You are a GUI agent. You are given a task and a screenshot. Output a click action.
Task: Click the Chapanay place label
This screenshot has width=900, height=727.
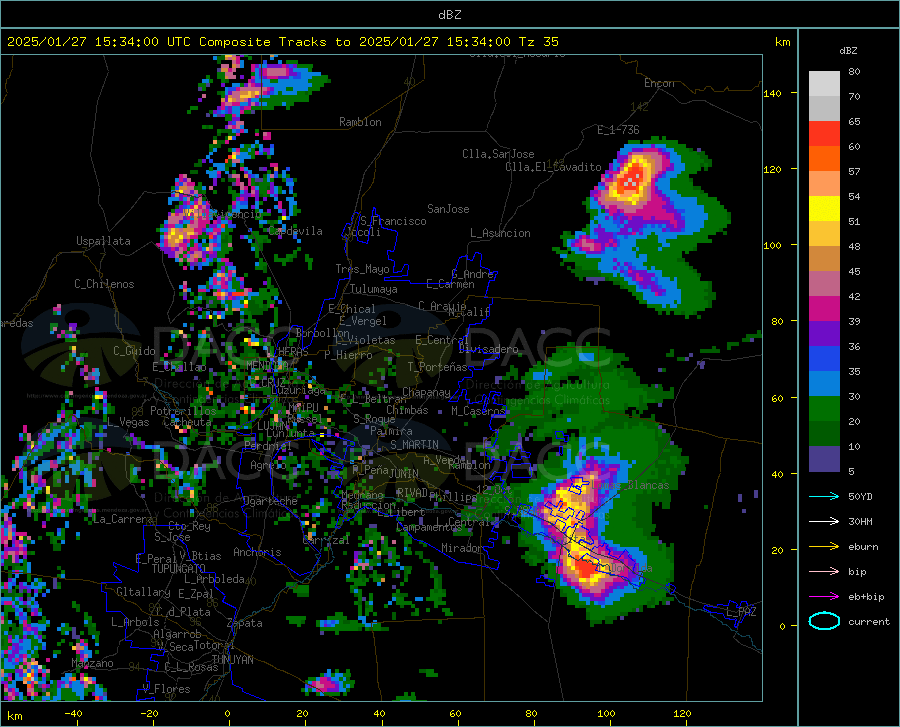(x=426, y=392)
